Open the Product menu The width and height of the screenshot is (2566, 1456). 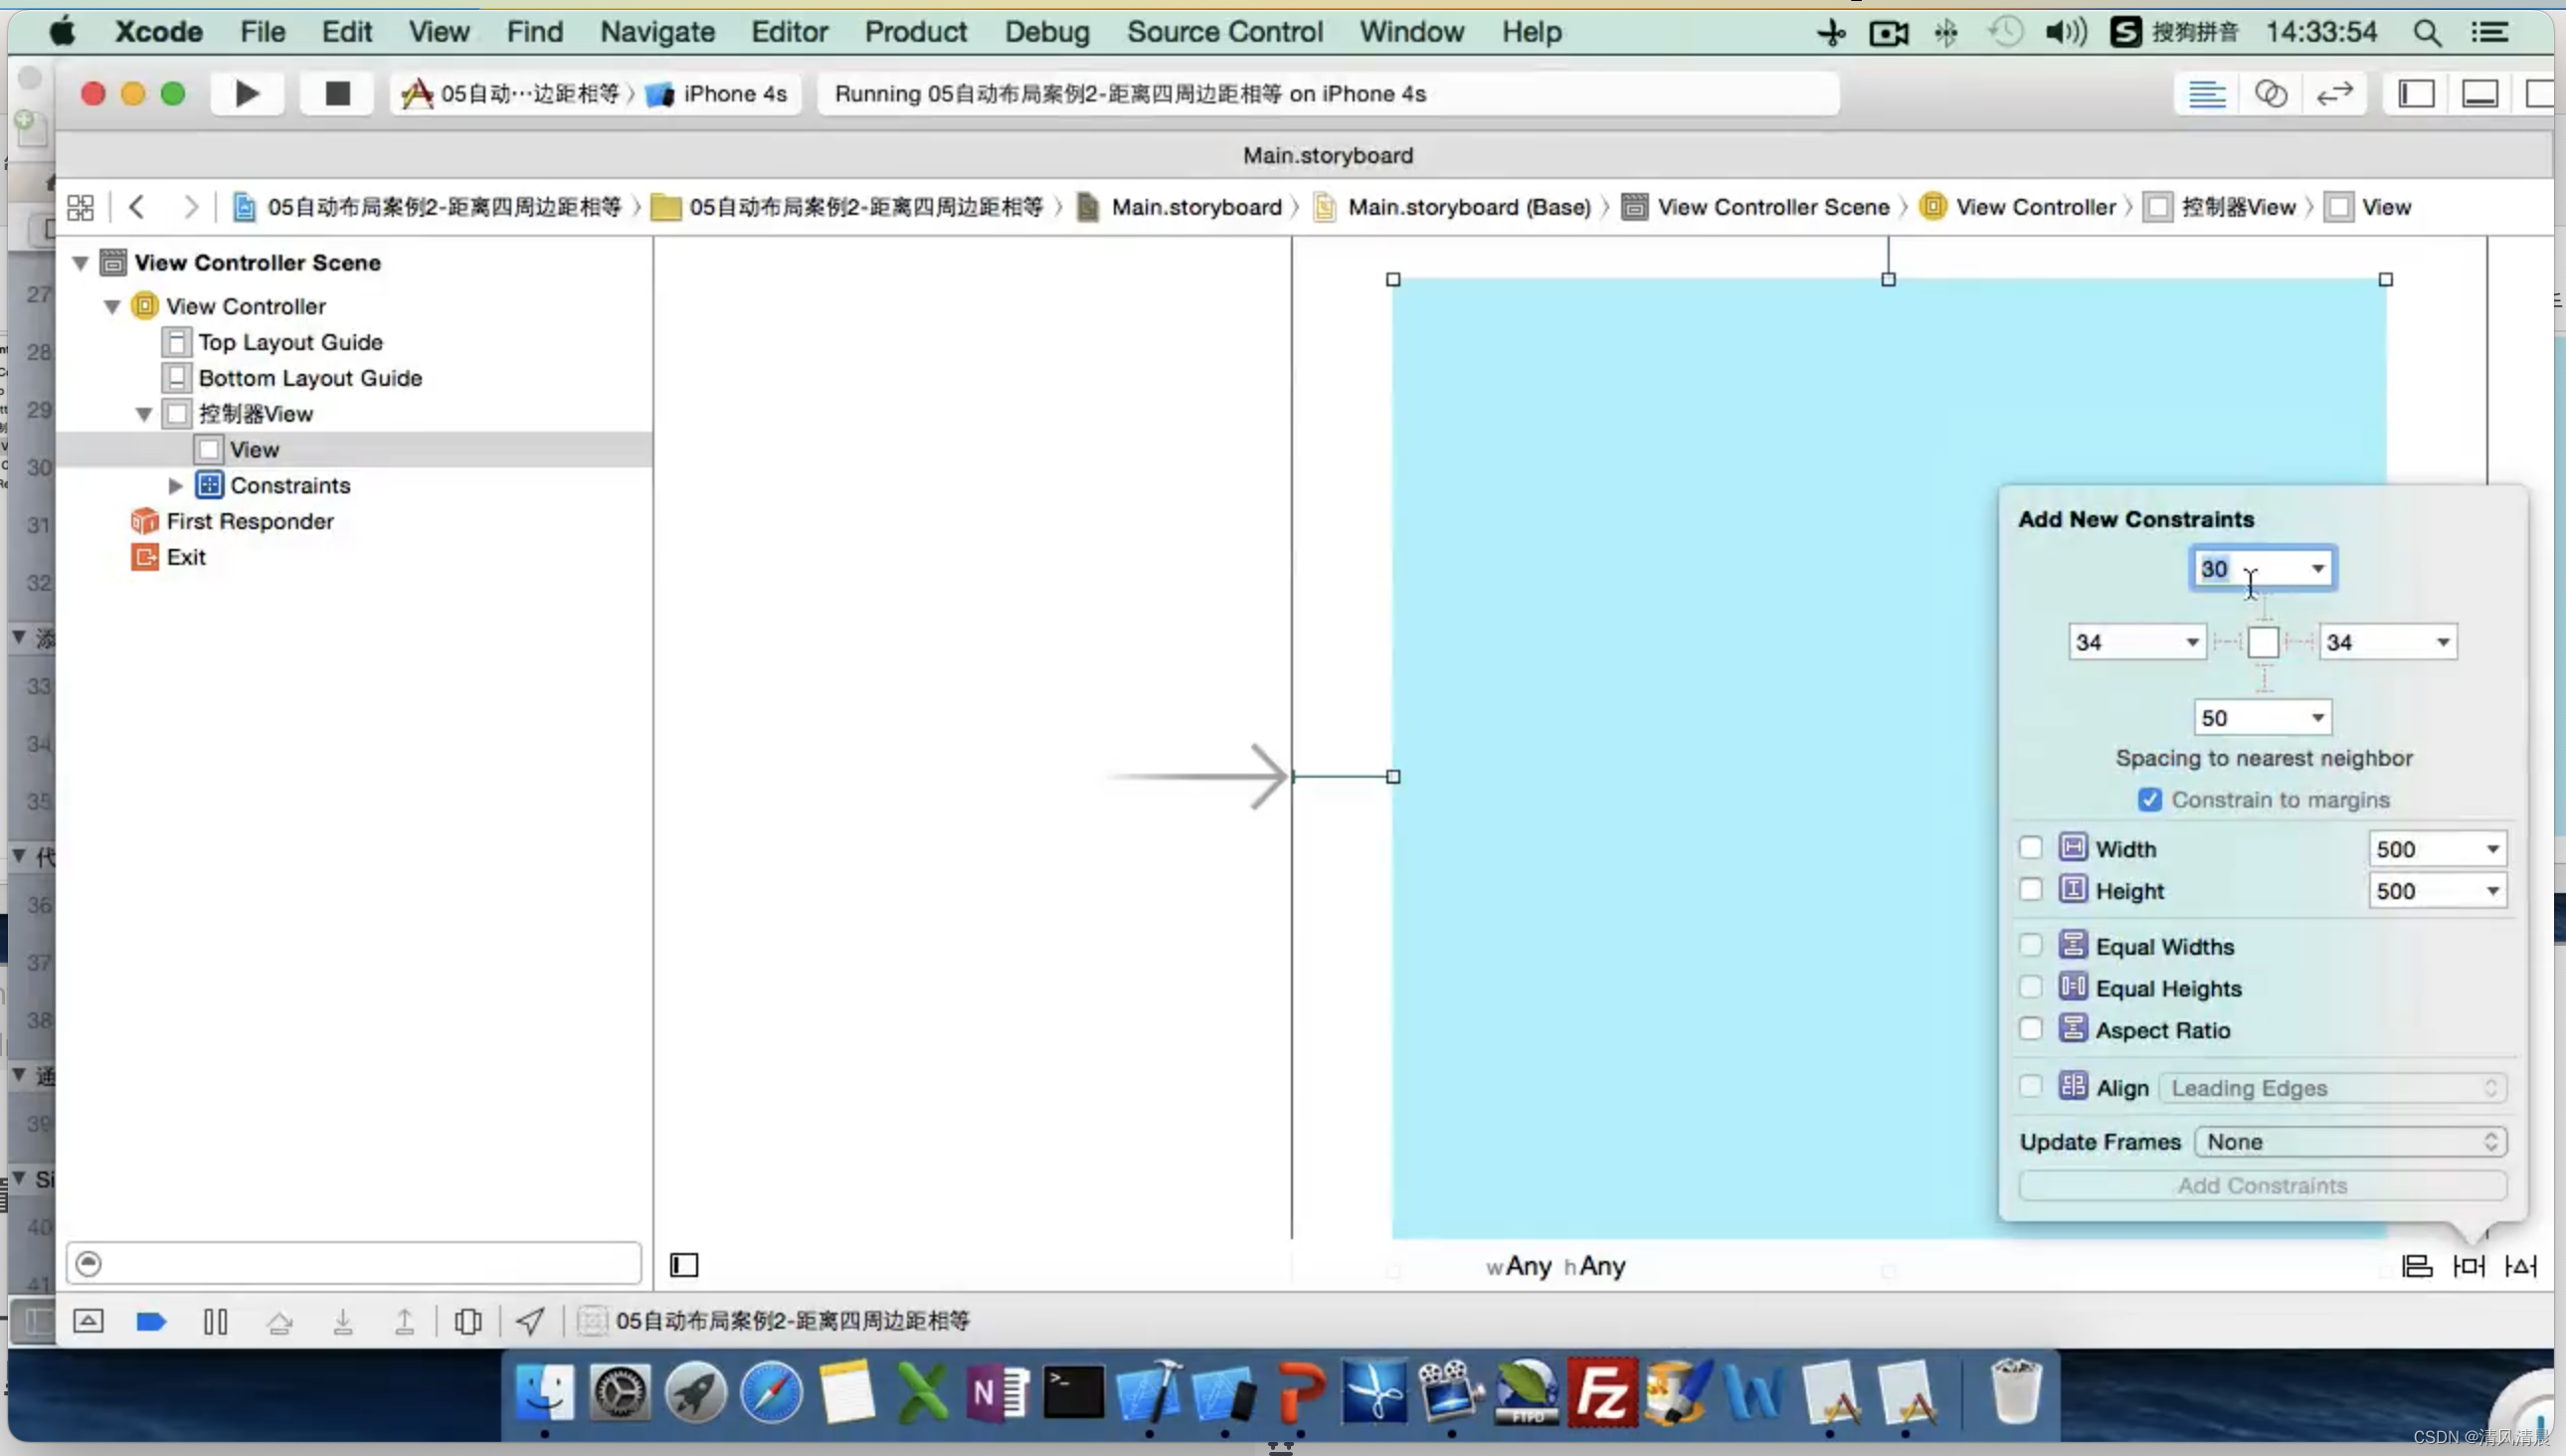tap(915, 32)
